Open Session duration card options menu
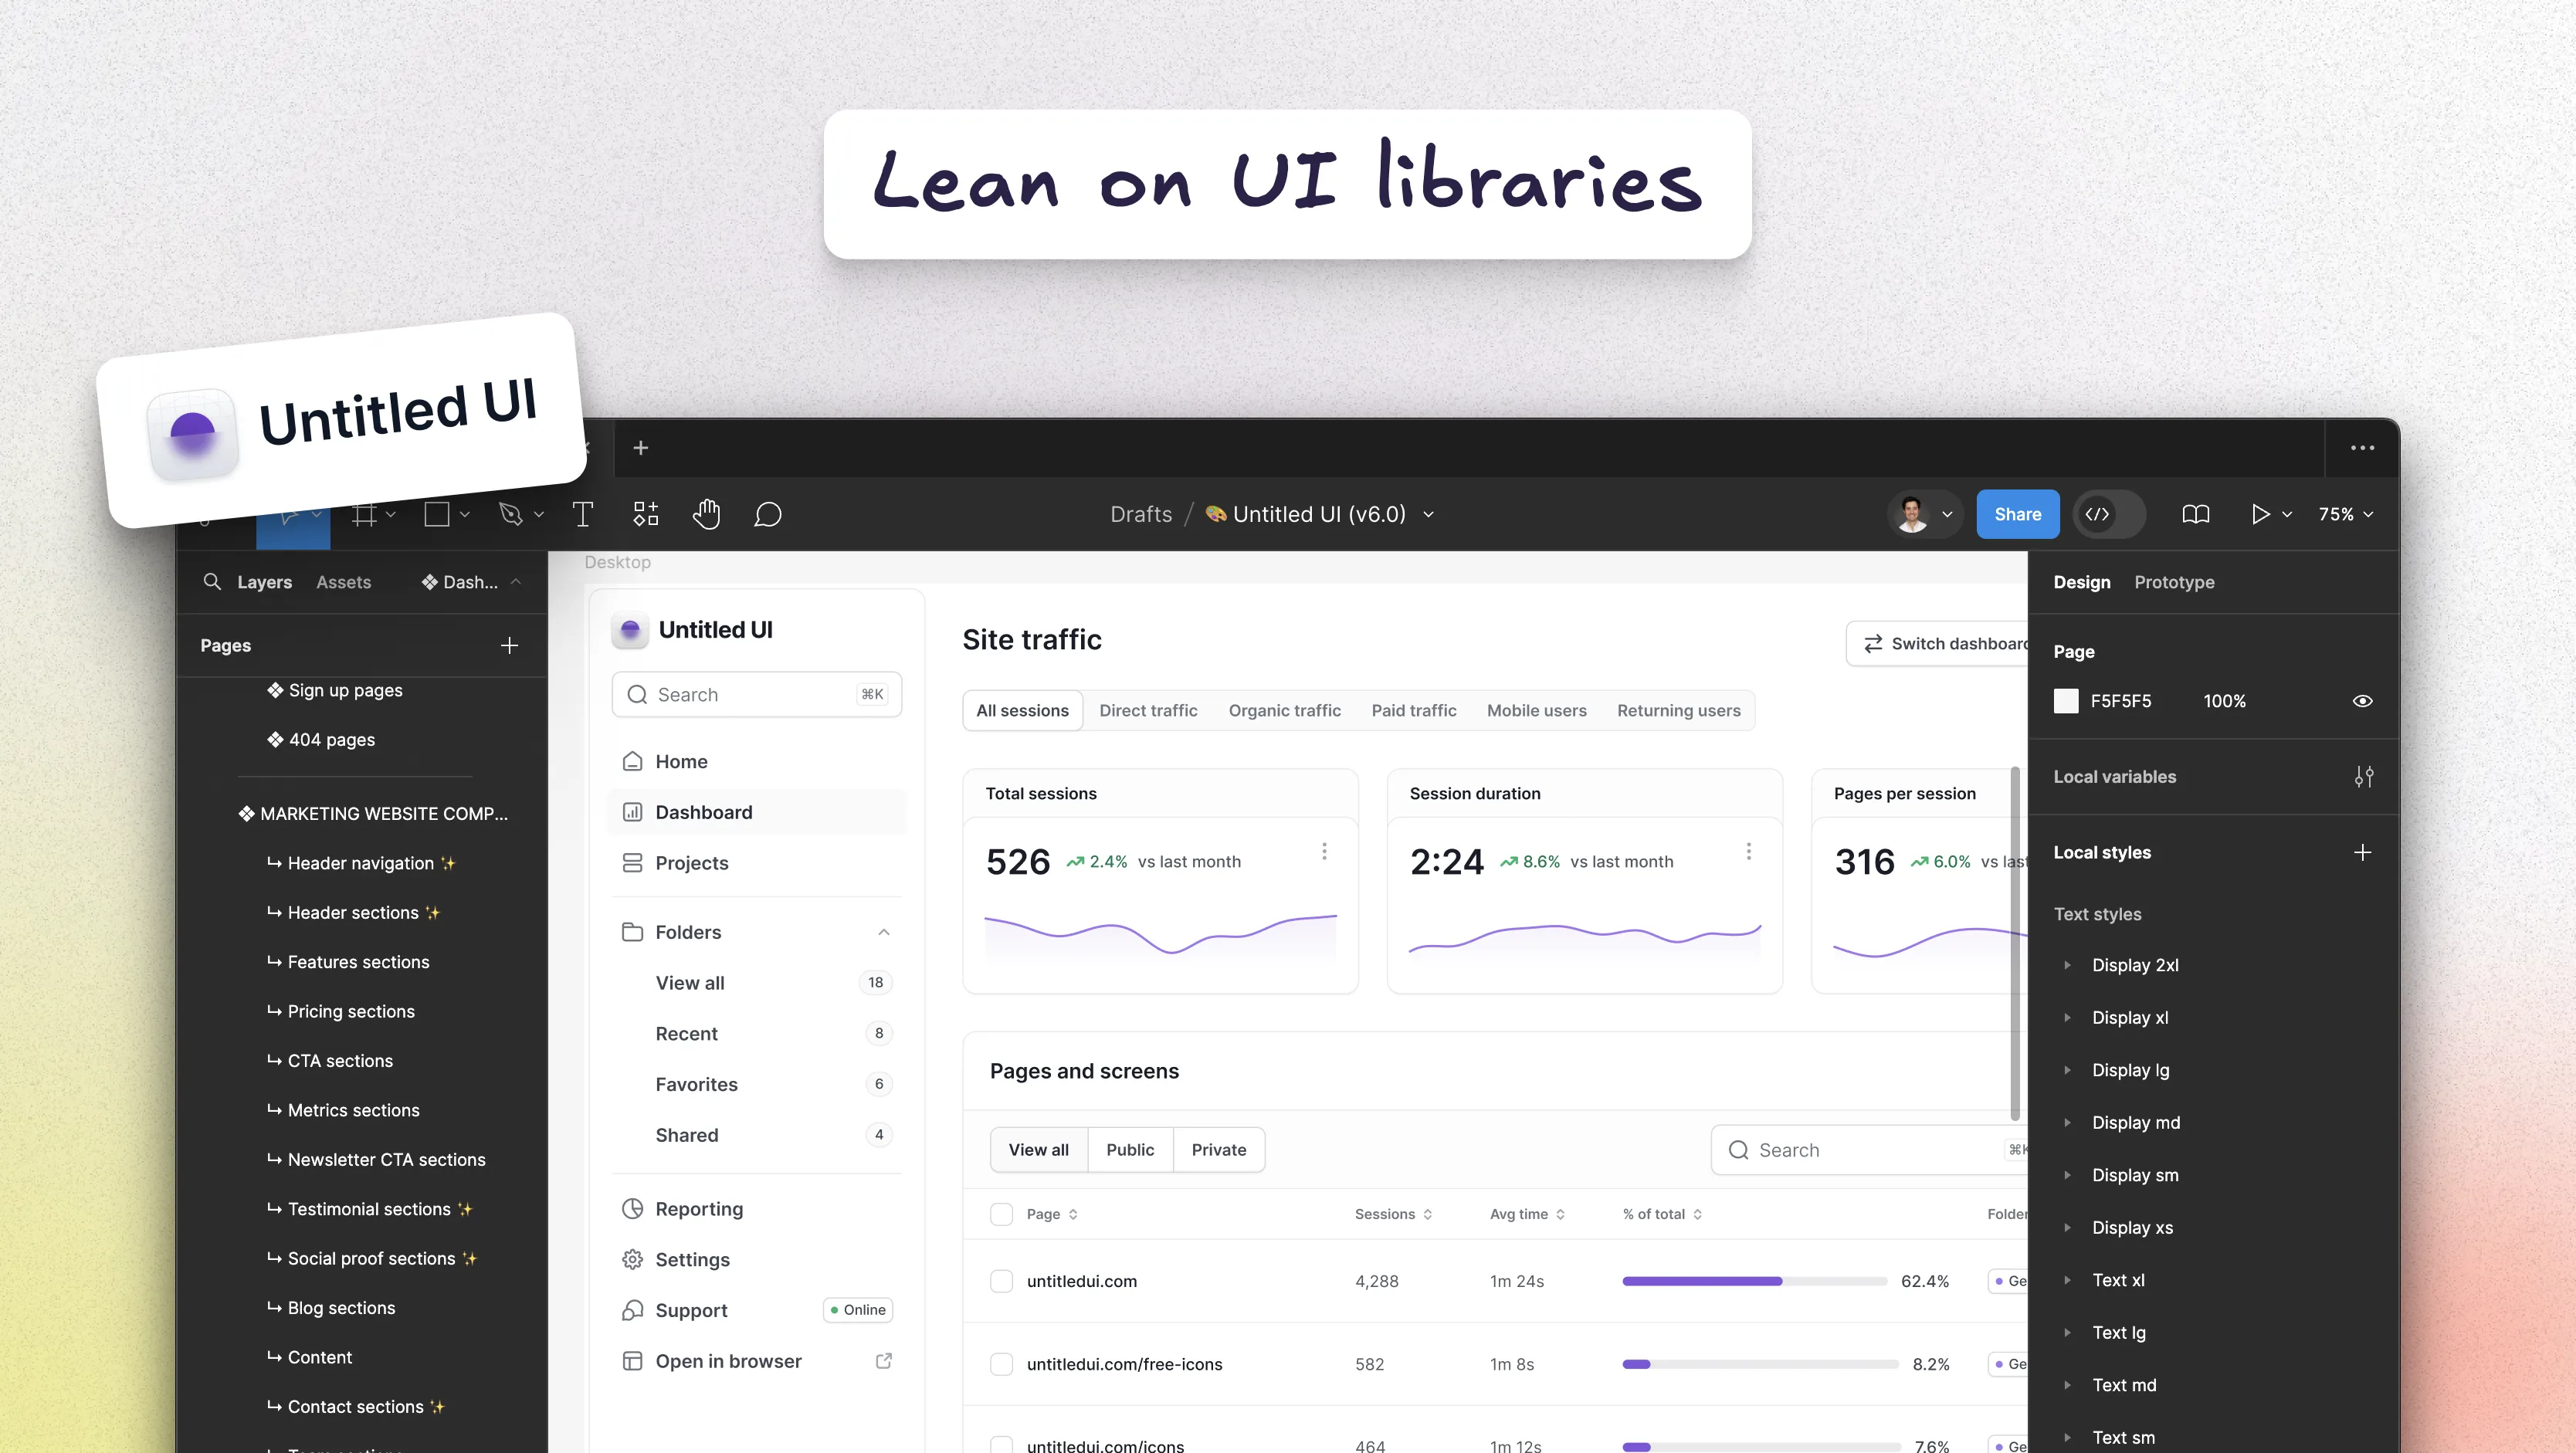 1748,851
